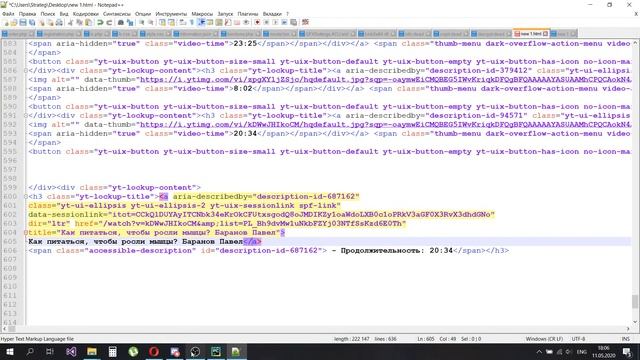Image resolution: width=640 pixels, height=360 pixels.
Task: Open Folder as Workspace icon
Action: tap(237, 22)
